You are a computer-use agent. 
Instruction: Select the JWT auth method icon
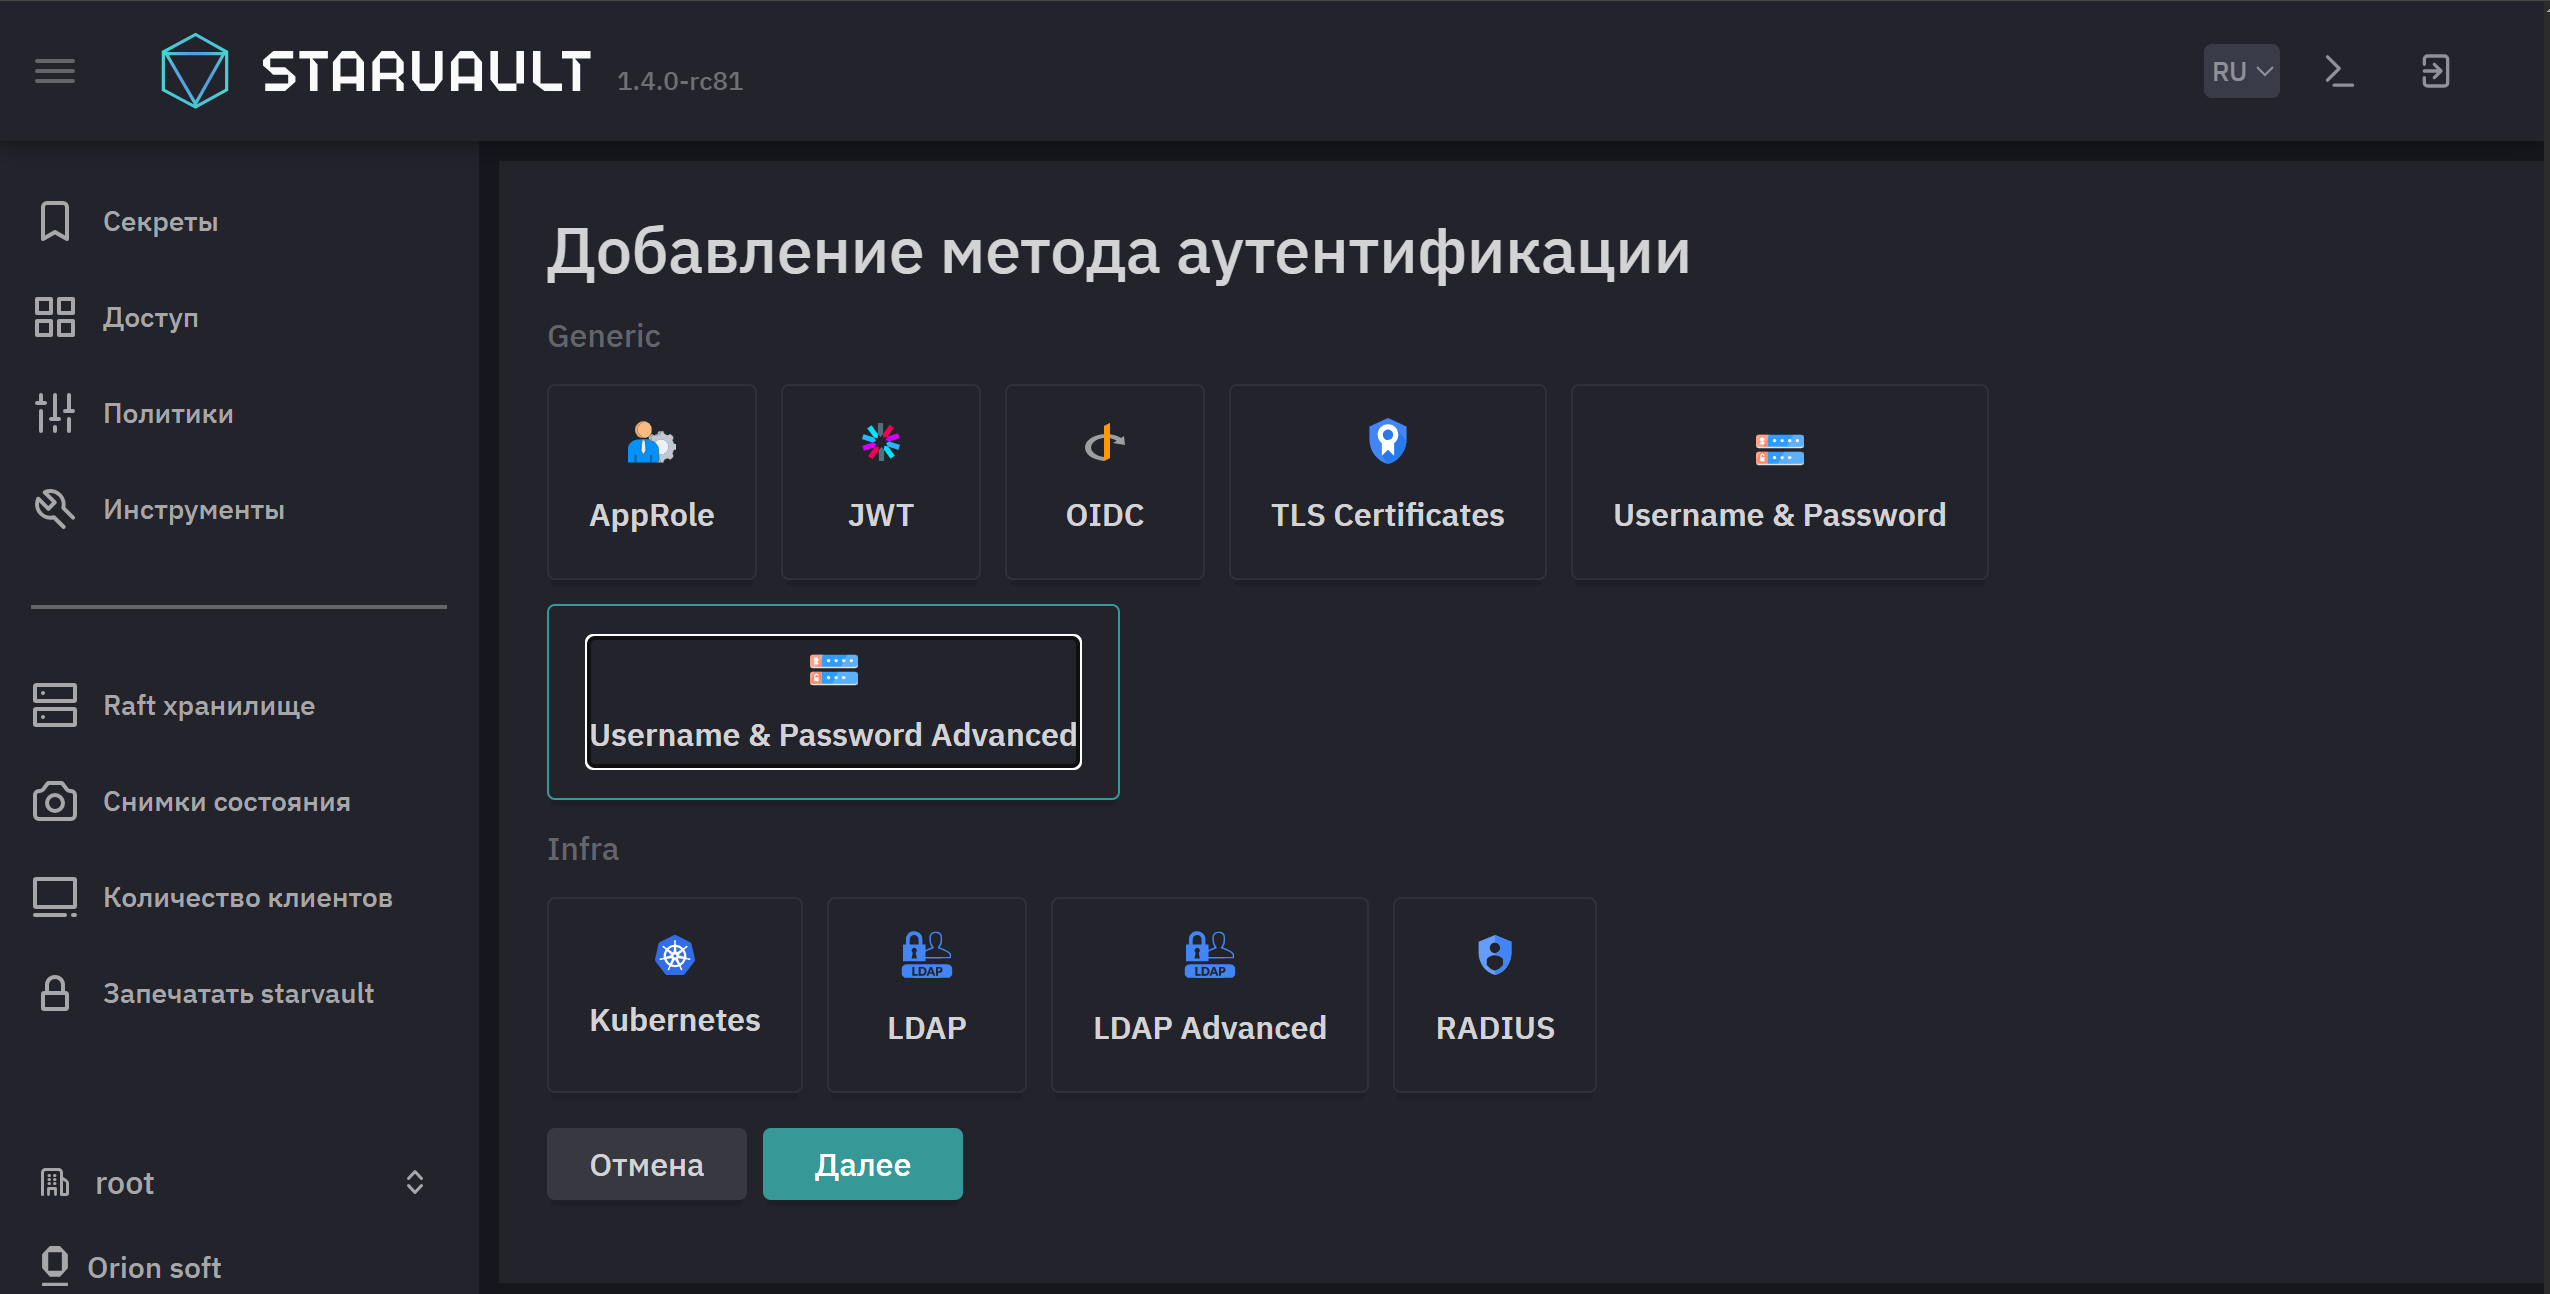click(x=881, y=442)
